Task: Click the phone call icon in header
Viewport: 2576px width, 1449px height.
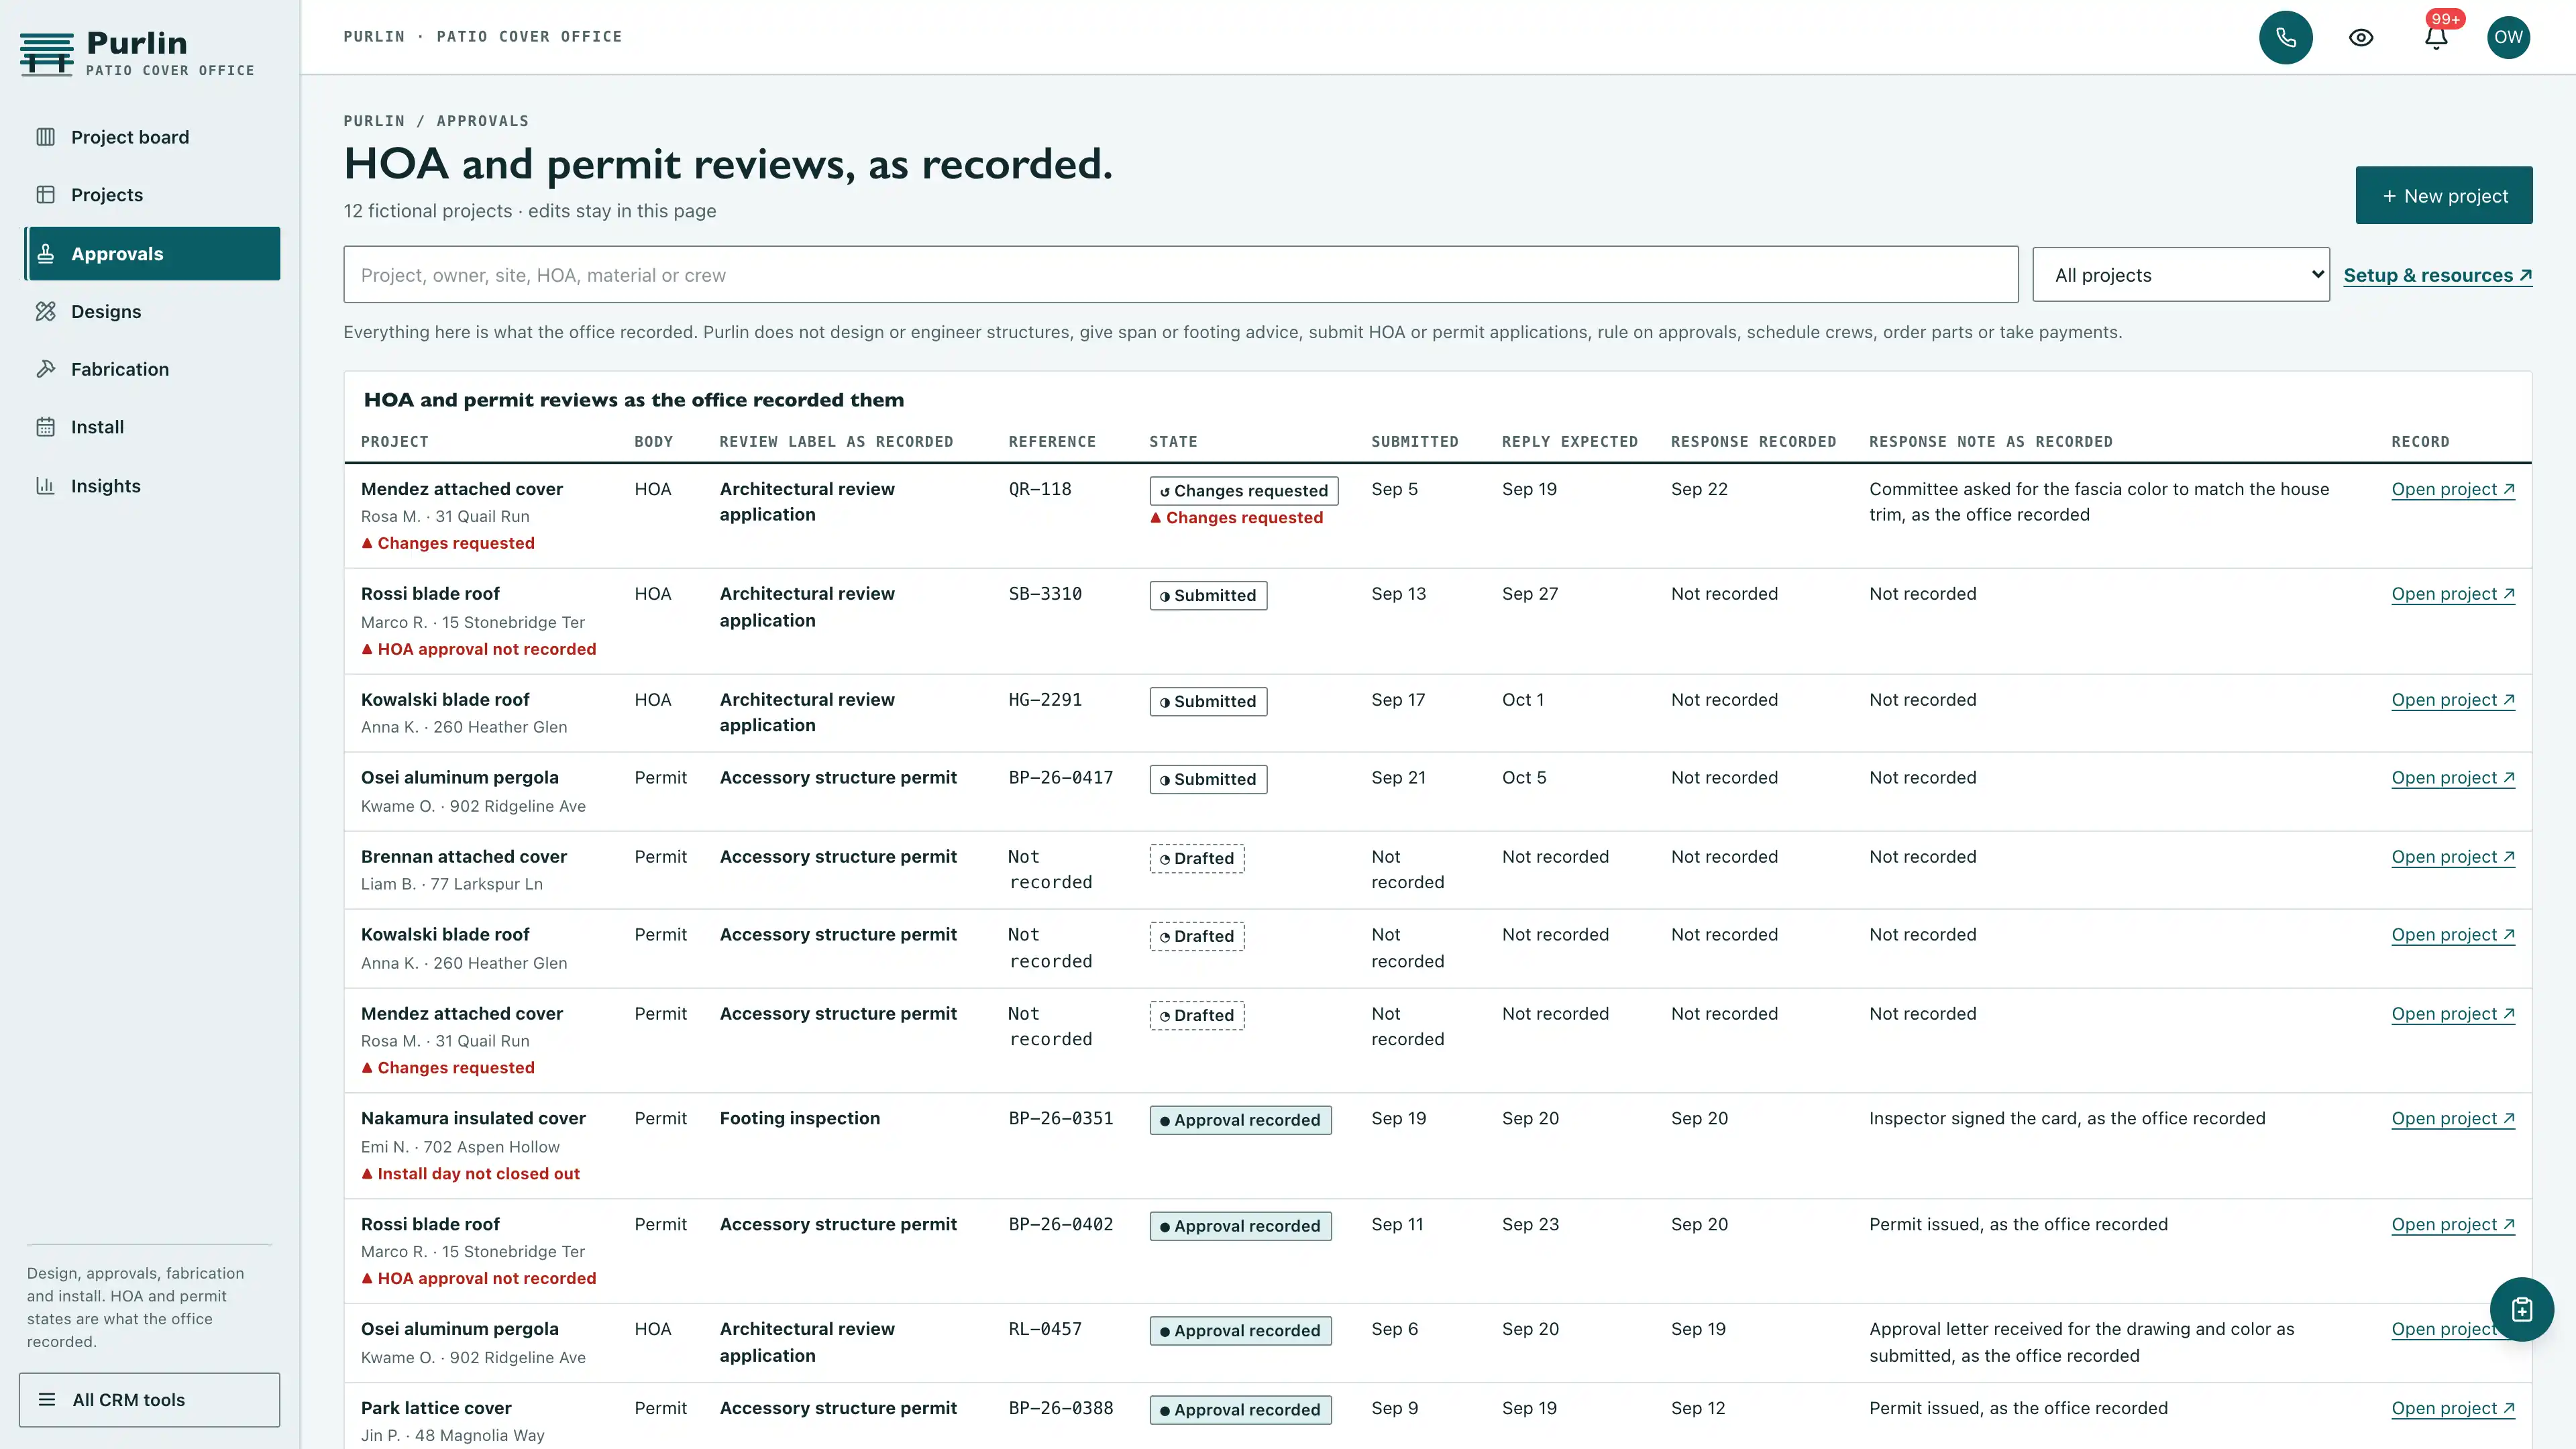Action: point(2285,37)
